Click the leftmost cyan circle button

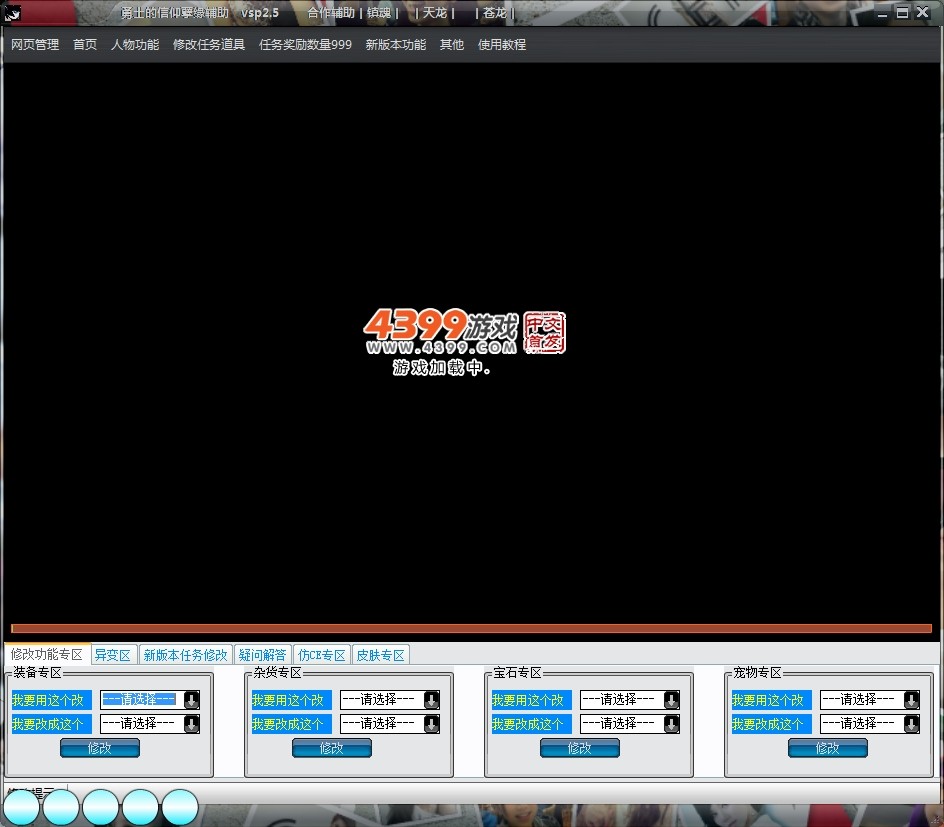point(21,807)
